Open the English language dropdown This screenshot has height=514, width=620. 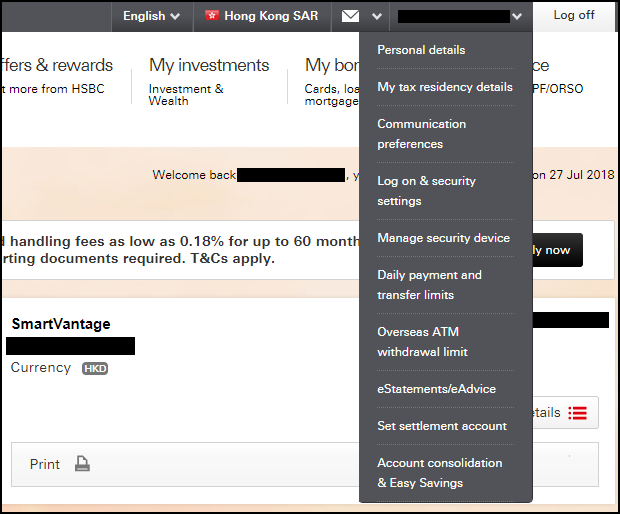pyautogui.click(x=152, y=16)
